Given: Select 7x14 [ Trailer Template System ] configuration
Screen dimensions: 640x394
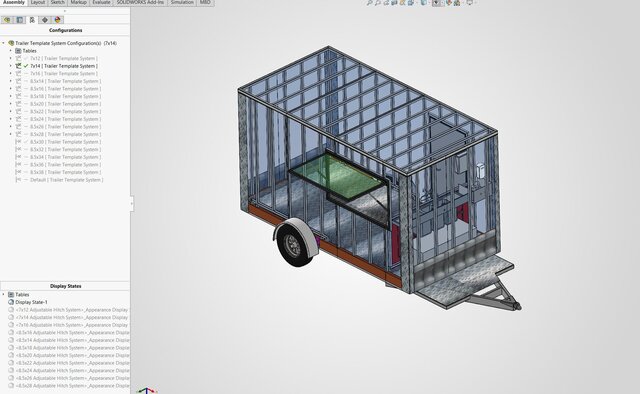Looking at the screenshot, I should pos(64,66).
